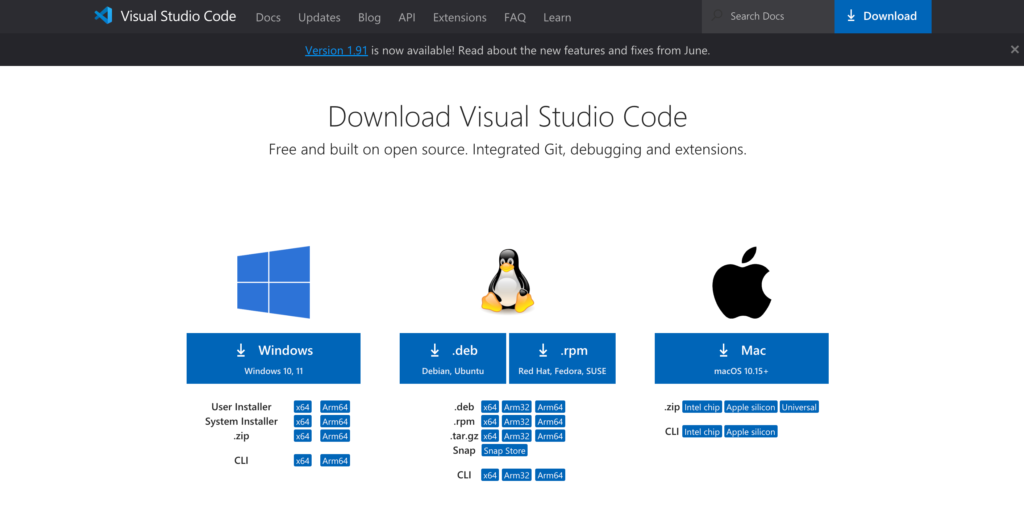1024x511 pixels.
Task: Click the Windows logo image
Action: 273,282
